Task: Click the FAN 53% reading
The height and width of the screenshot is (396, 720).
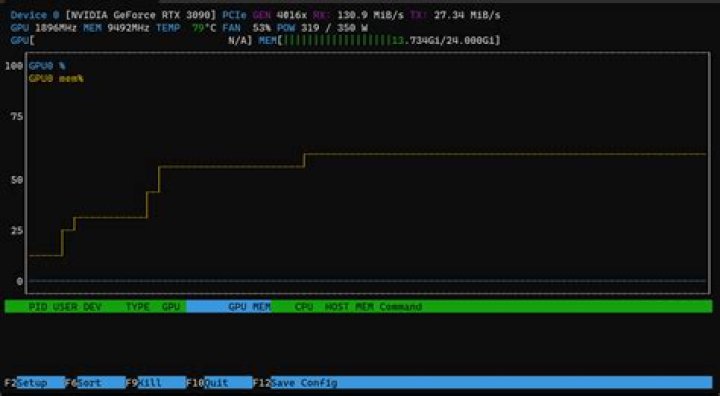Action: [247, 28]
